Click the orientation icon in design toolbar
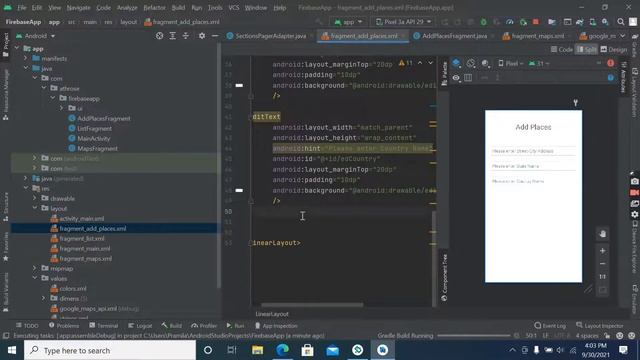640x360 pixels. pos(471,63)
